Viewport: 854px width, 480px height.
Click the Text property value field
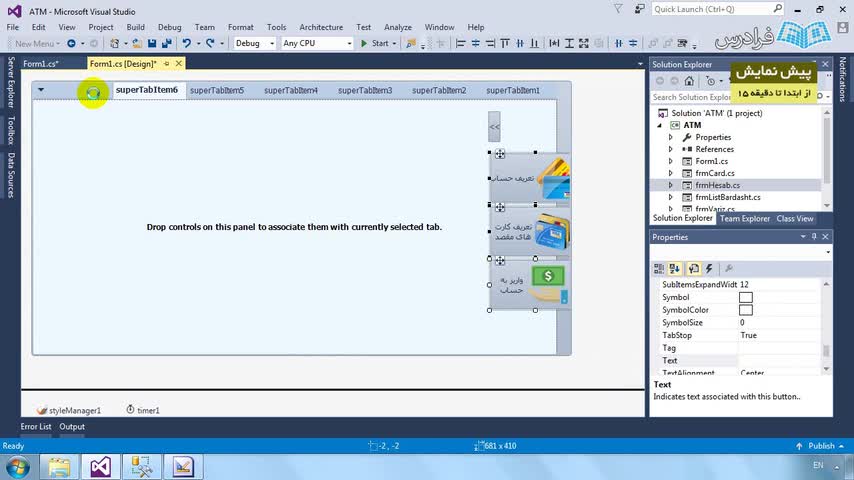tap(779, 360)
